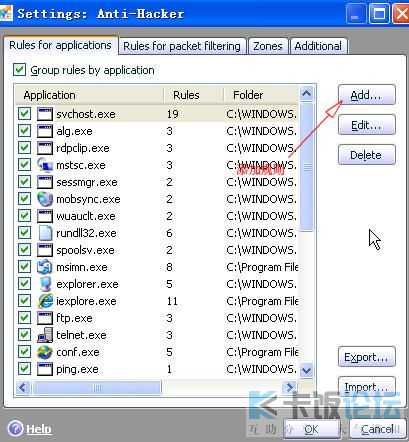Image resolution: width=409 pixels, height=442 pixels.
Task: Select the spoolsv.exe row name
Action: click(85, 250)
